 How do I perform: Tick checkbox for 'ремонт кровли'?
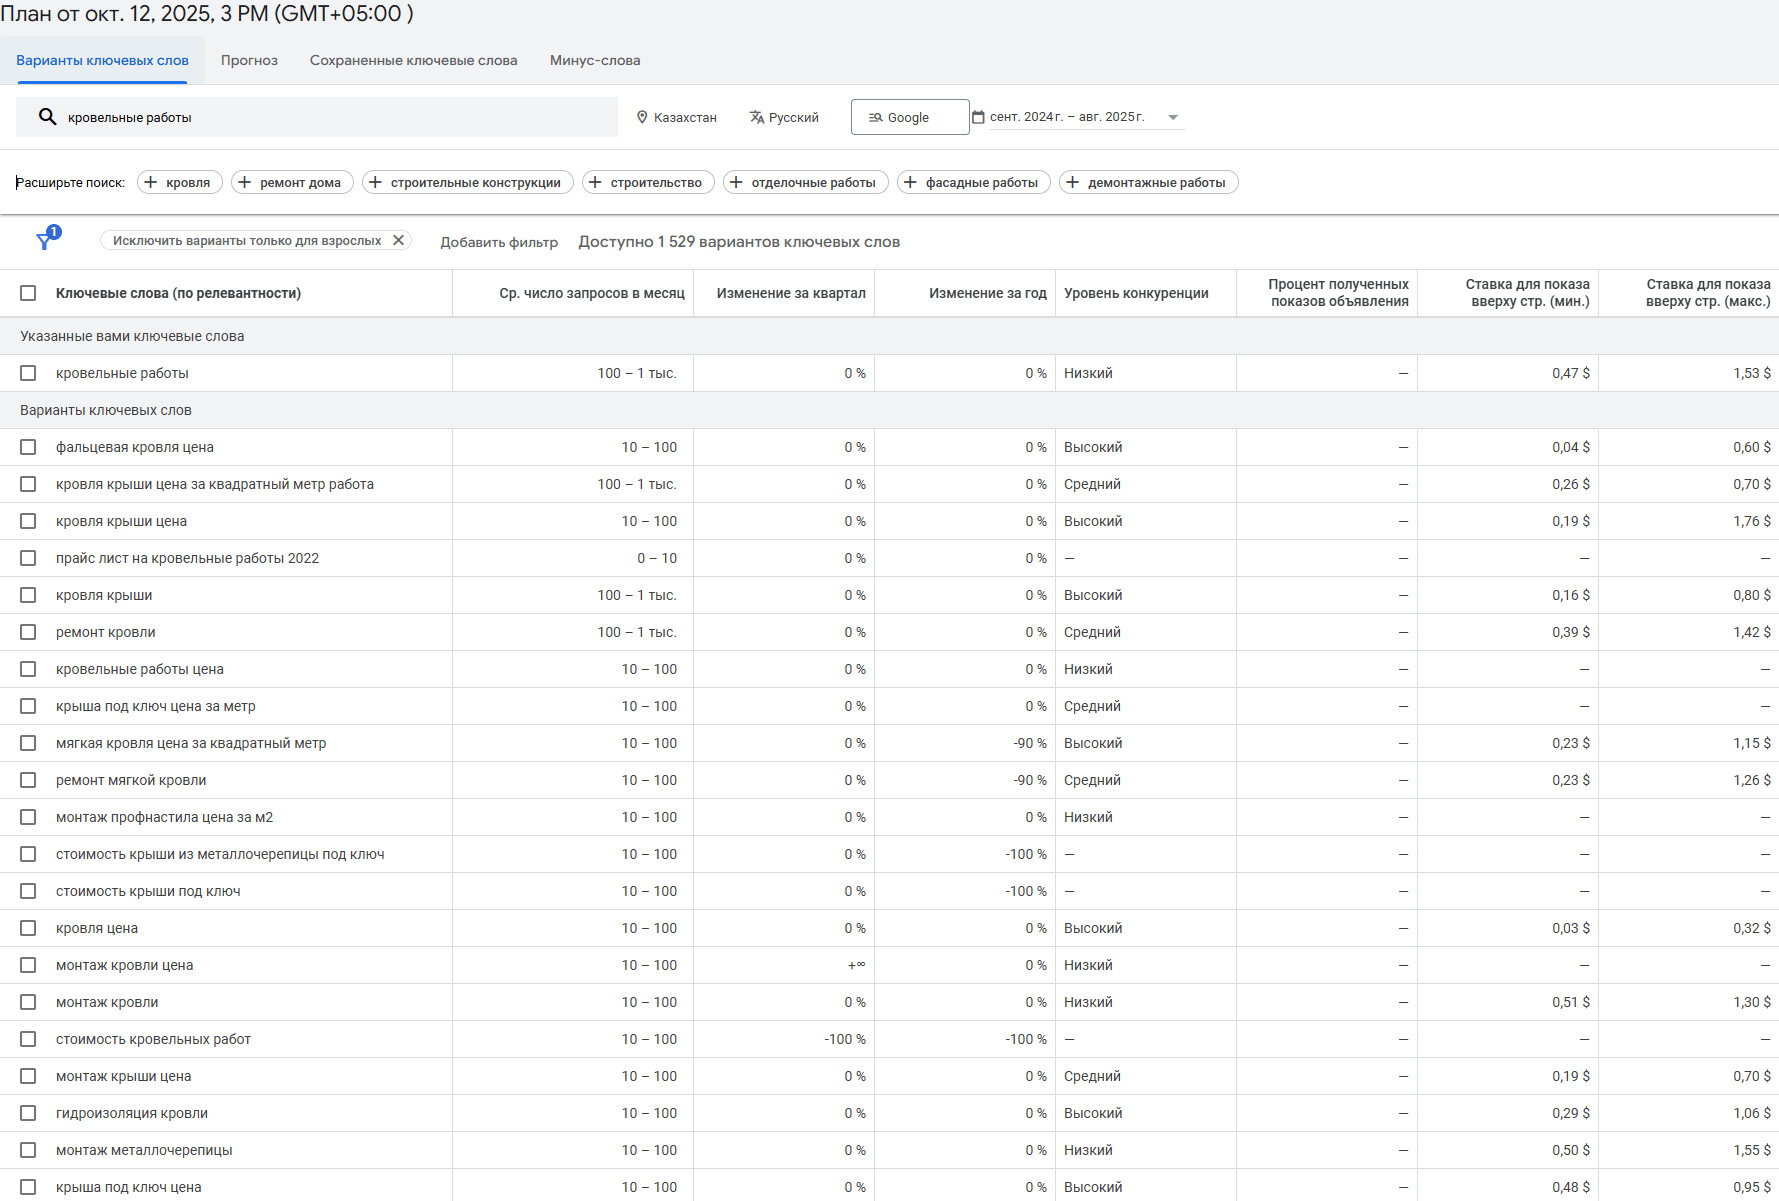coord(28,632)
